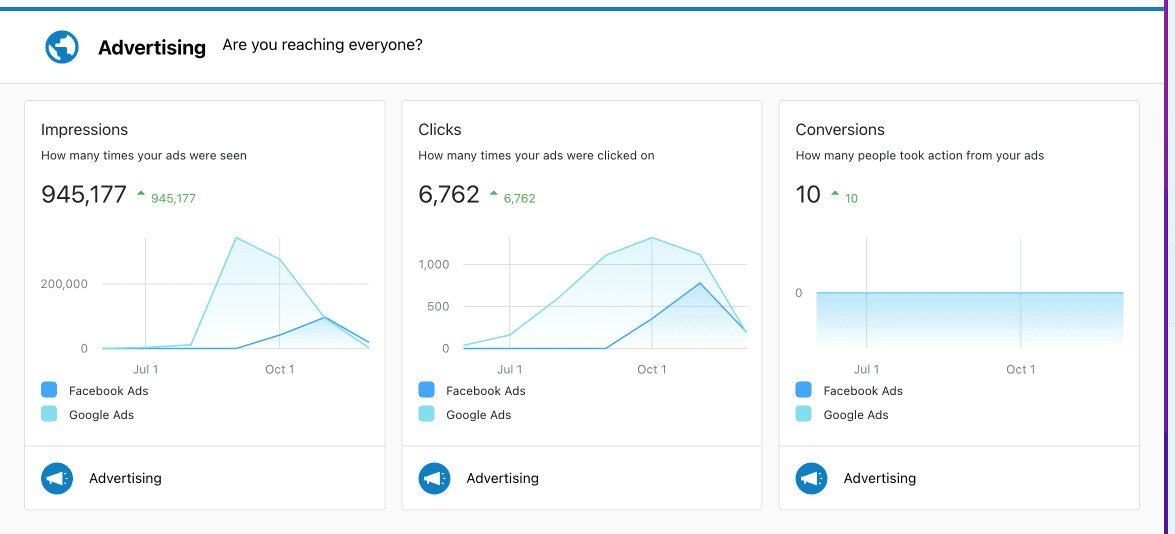The image size is (1175, 534).
Task: Open Advertising link below Impressions chart
Action: (125, 479)
